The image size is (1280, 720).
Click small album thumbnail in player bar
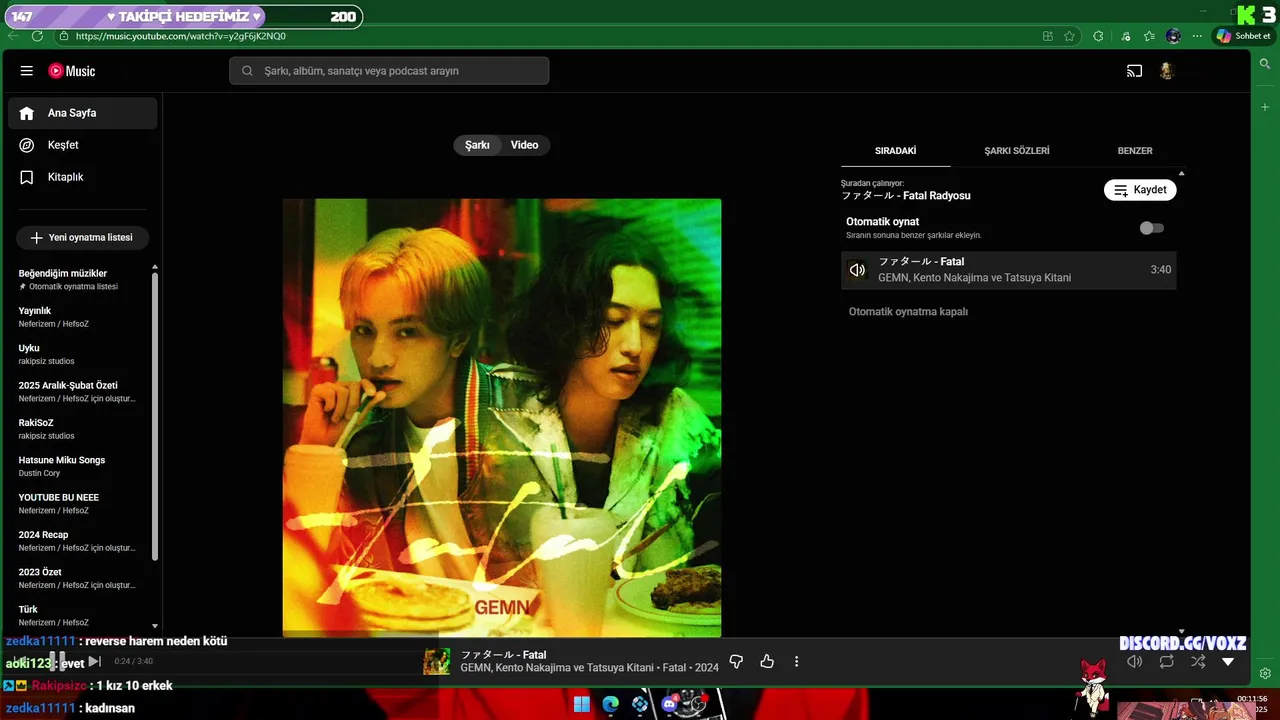[437, 661]
